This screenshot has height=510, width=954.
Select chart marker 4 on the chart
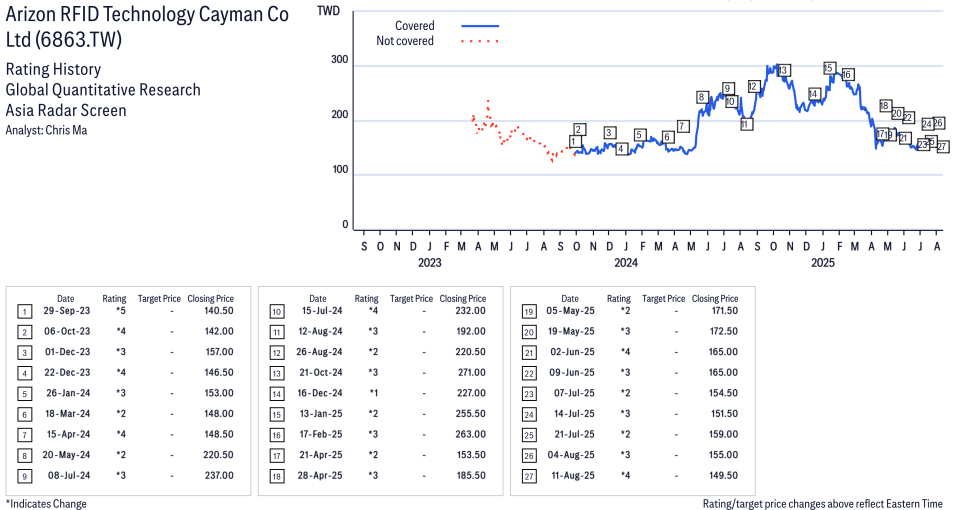click(x=621, y=148)
